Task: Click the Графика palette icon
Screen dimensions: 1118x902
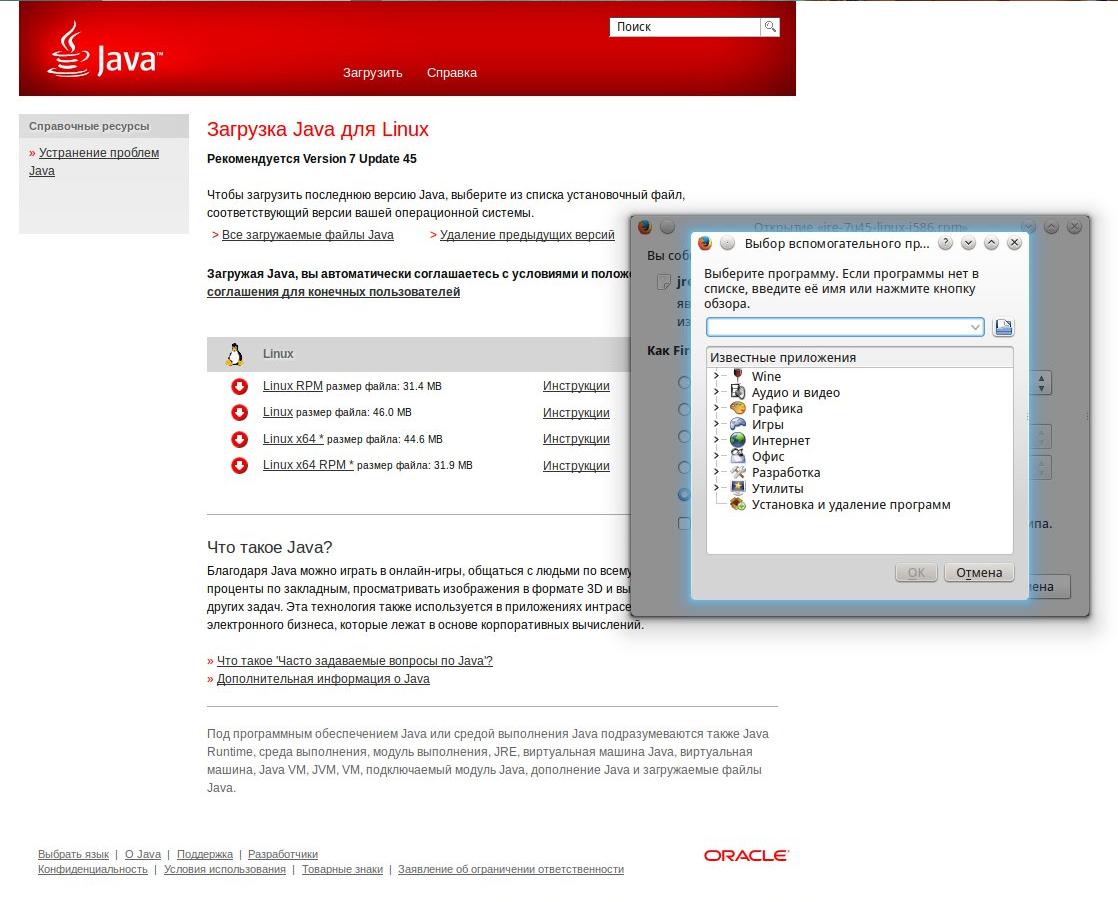Action: pos(738,408)
